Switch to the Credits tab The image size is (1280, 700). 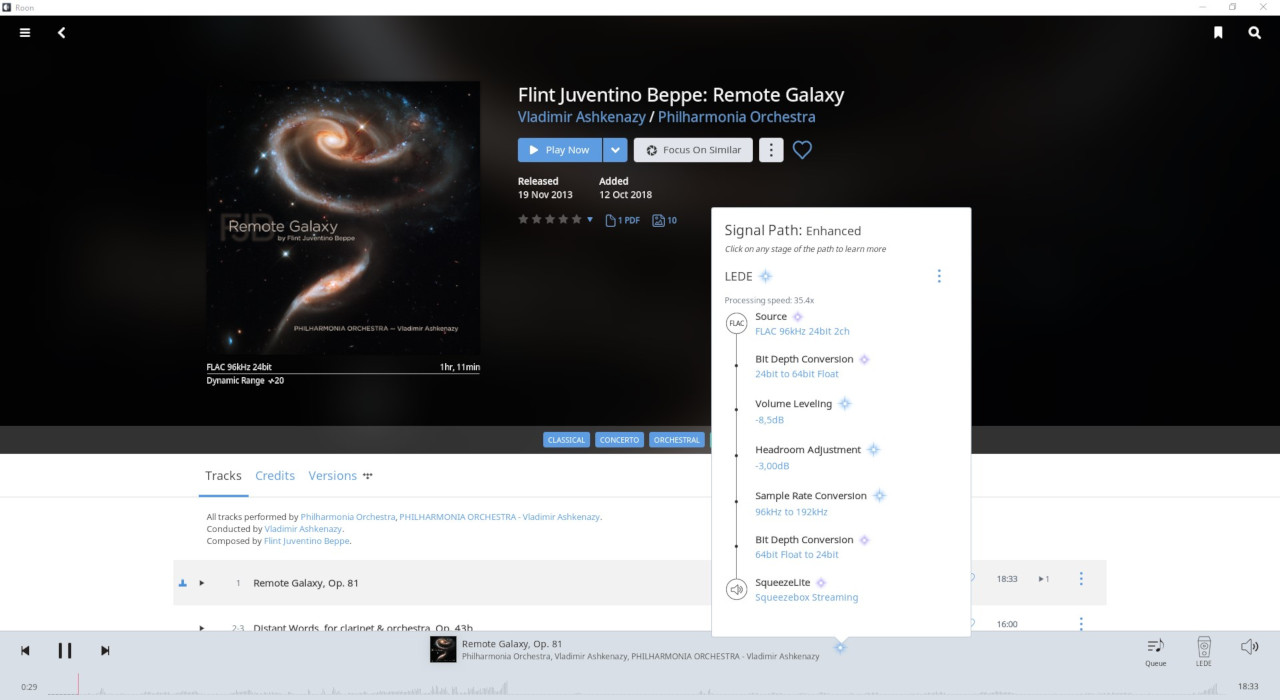(x=275, y=476)
